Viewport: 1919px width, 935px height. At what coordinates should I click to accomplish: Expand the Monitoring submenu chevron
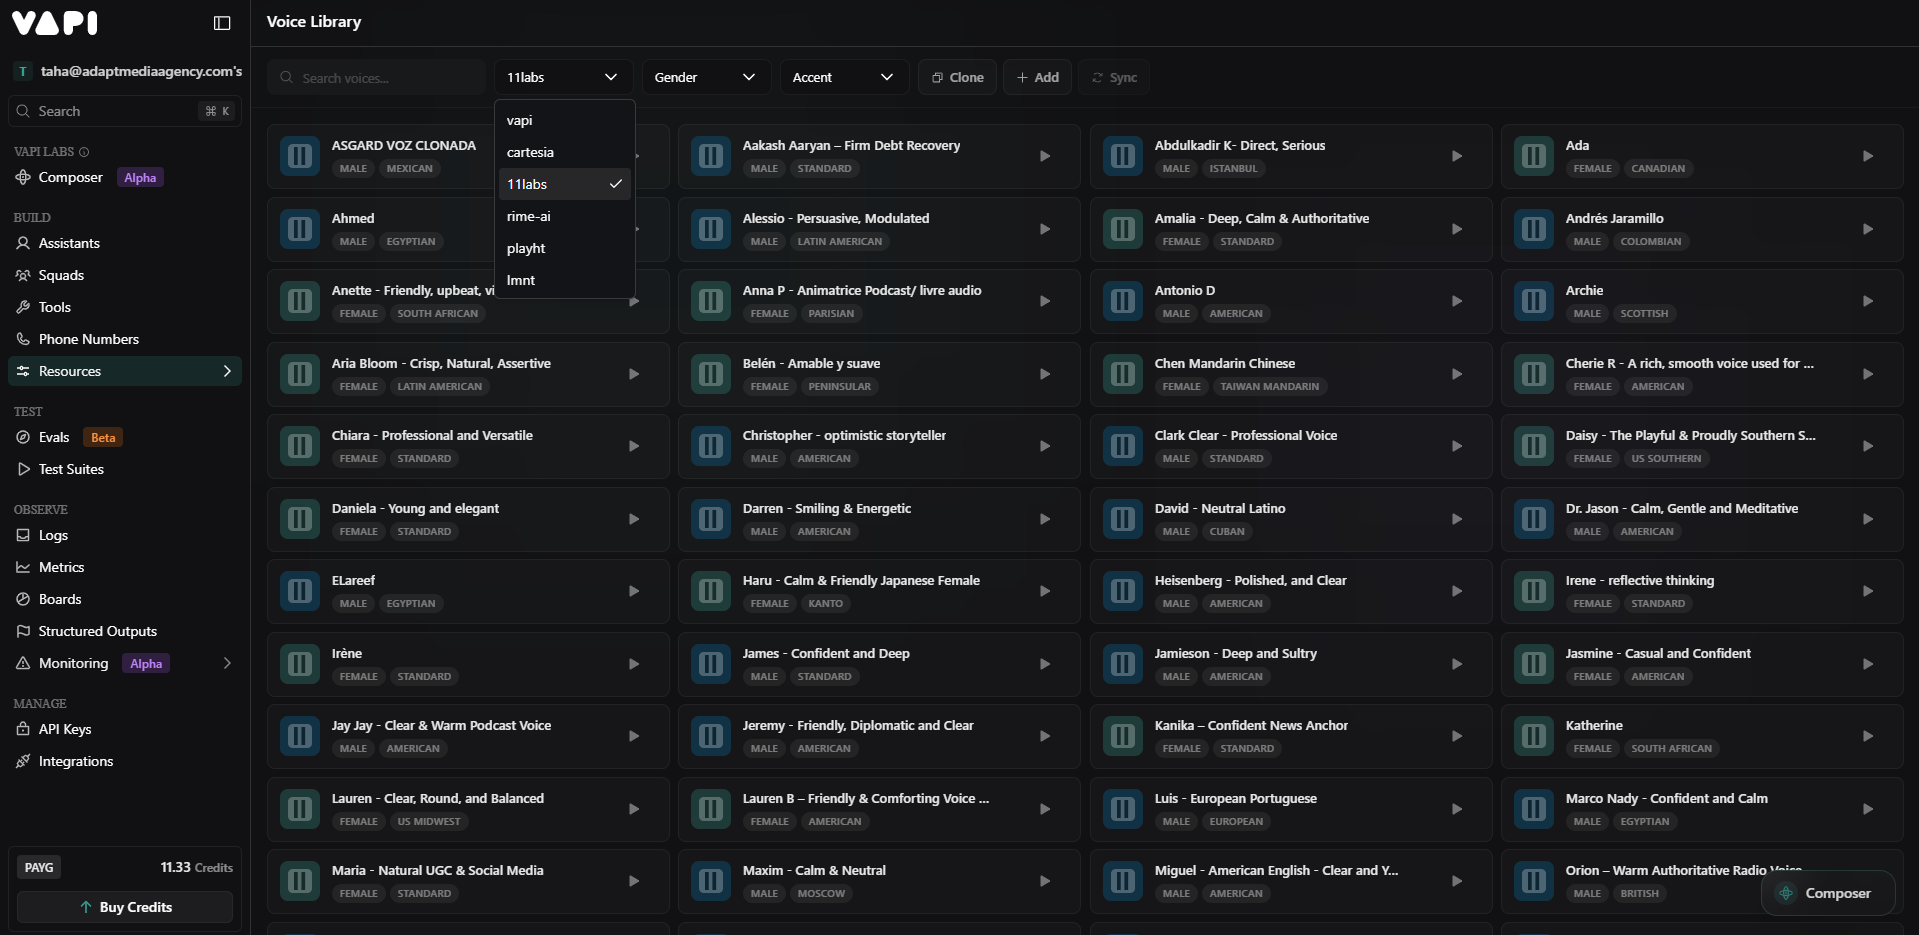(x=227, y=663)
